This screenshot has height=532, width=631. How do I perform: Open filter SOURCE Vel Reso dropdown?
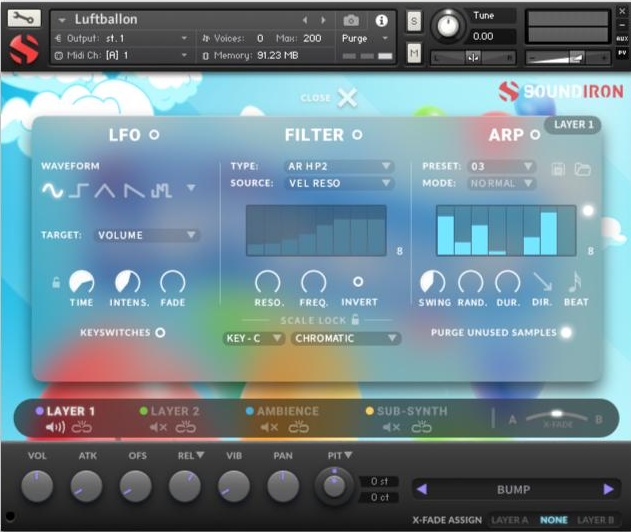point(339,183)
